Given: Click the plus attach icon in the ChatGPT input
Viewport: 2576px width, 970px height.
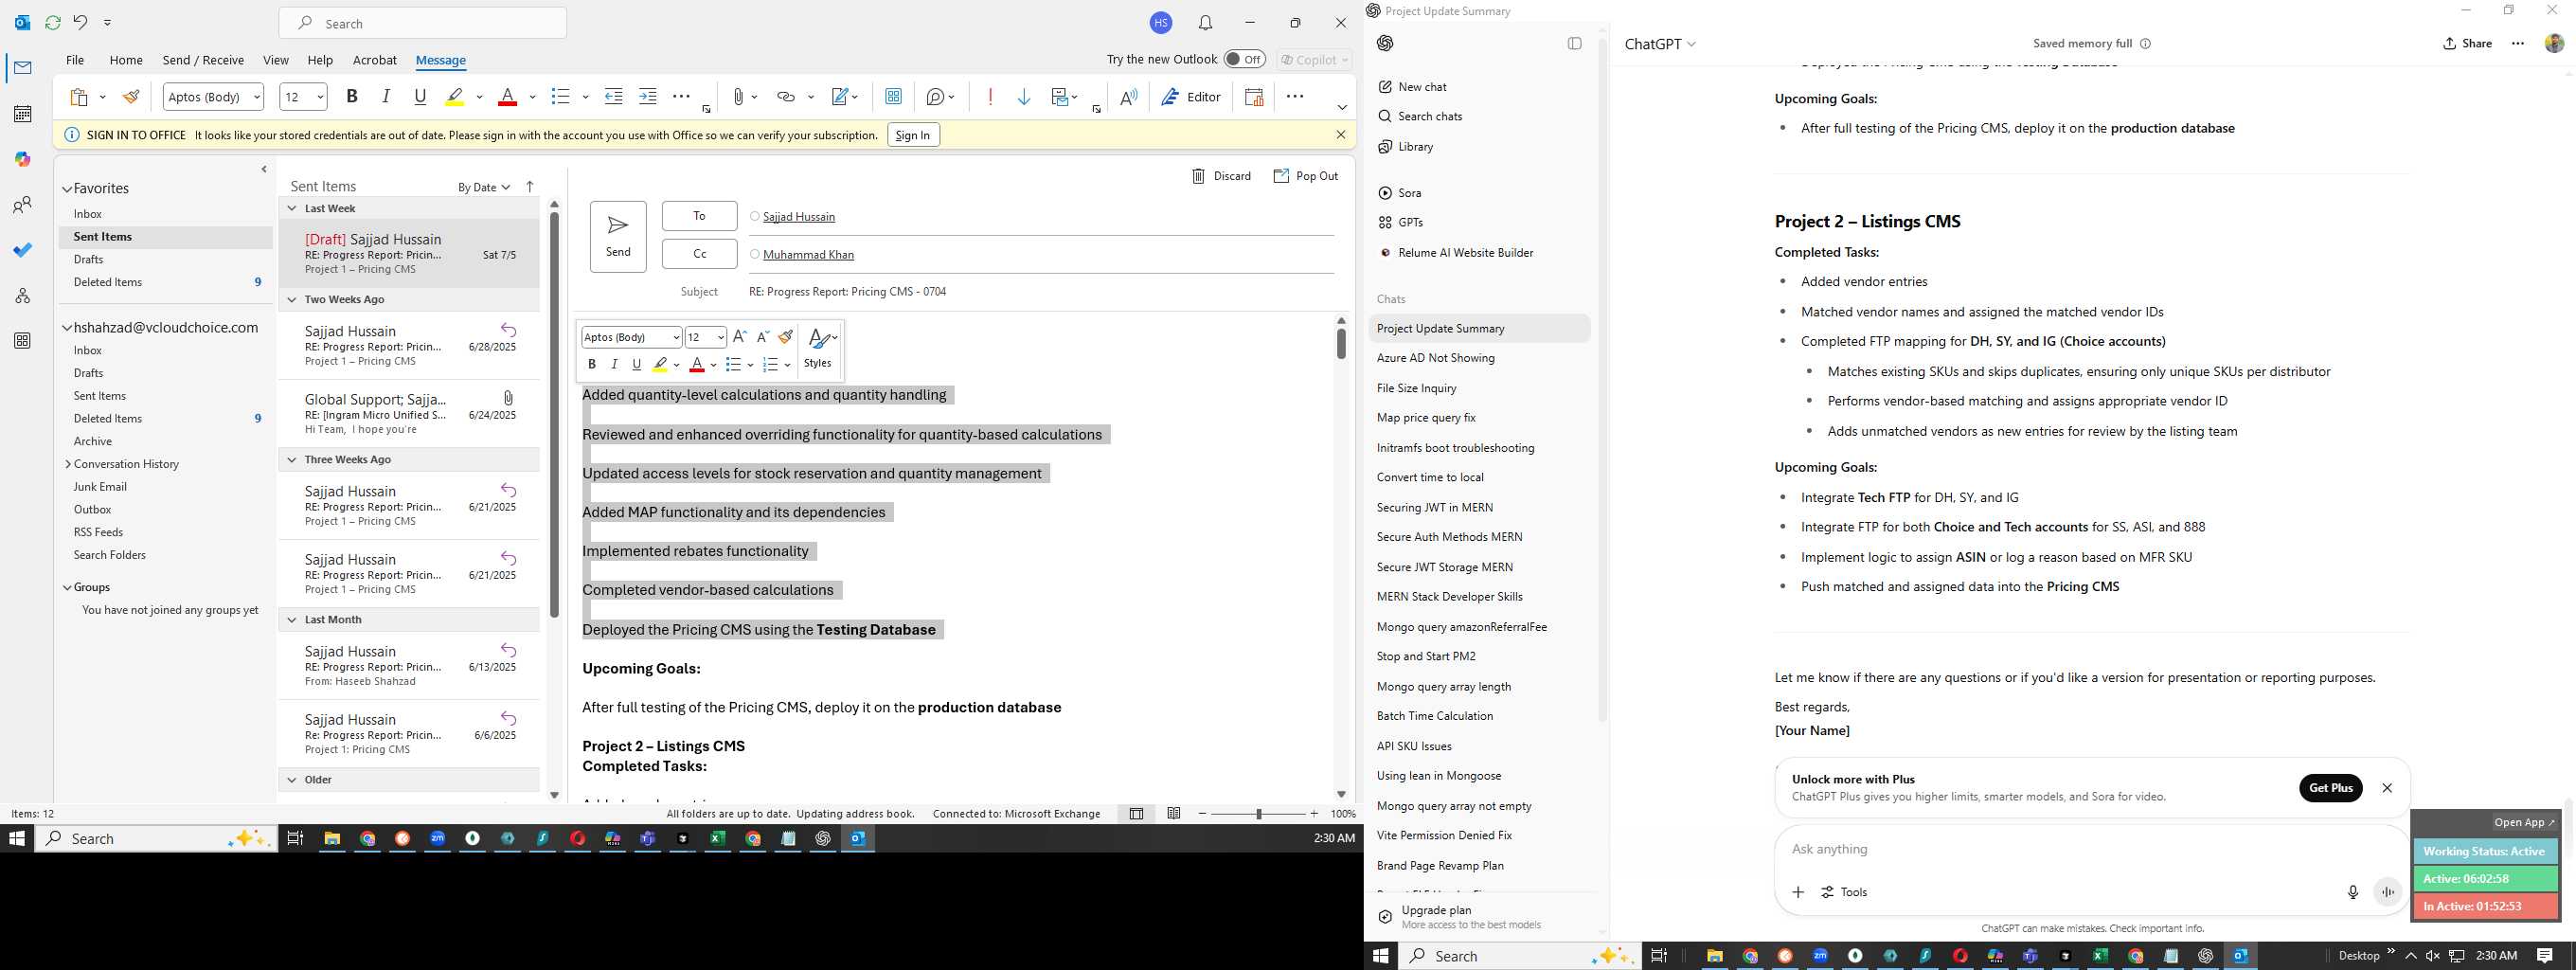Looking at the screenshot, I should (x=1798, y=892).
